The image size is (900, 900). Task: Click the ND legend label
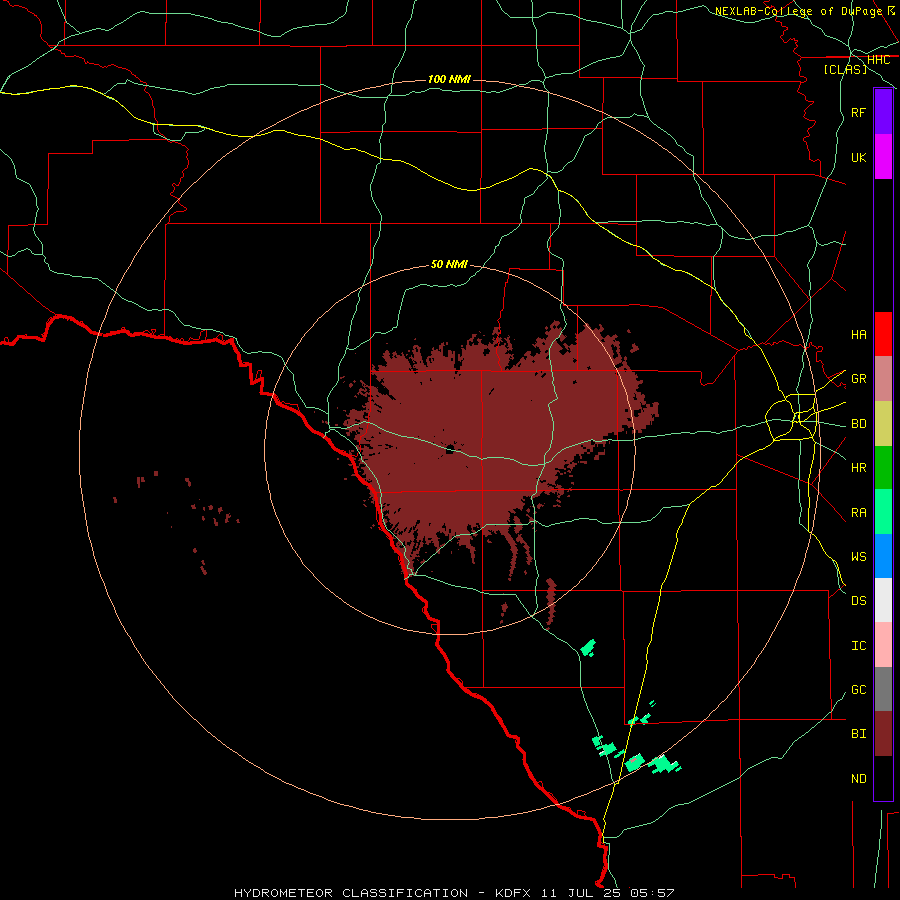click(x=858, y=779)
